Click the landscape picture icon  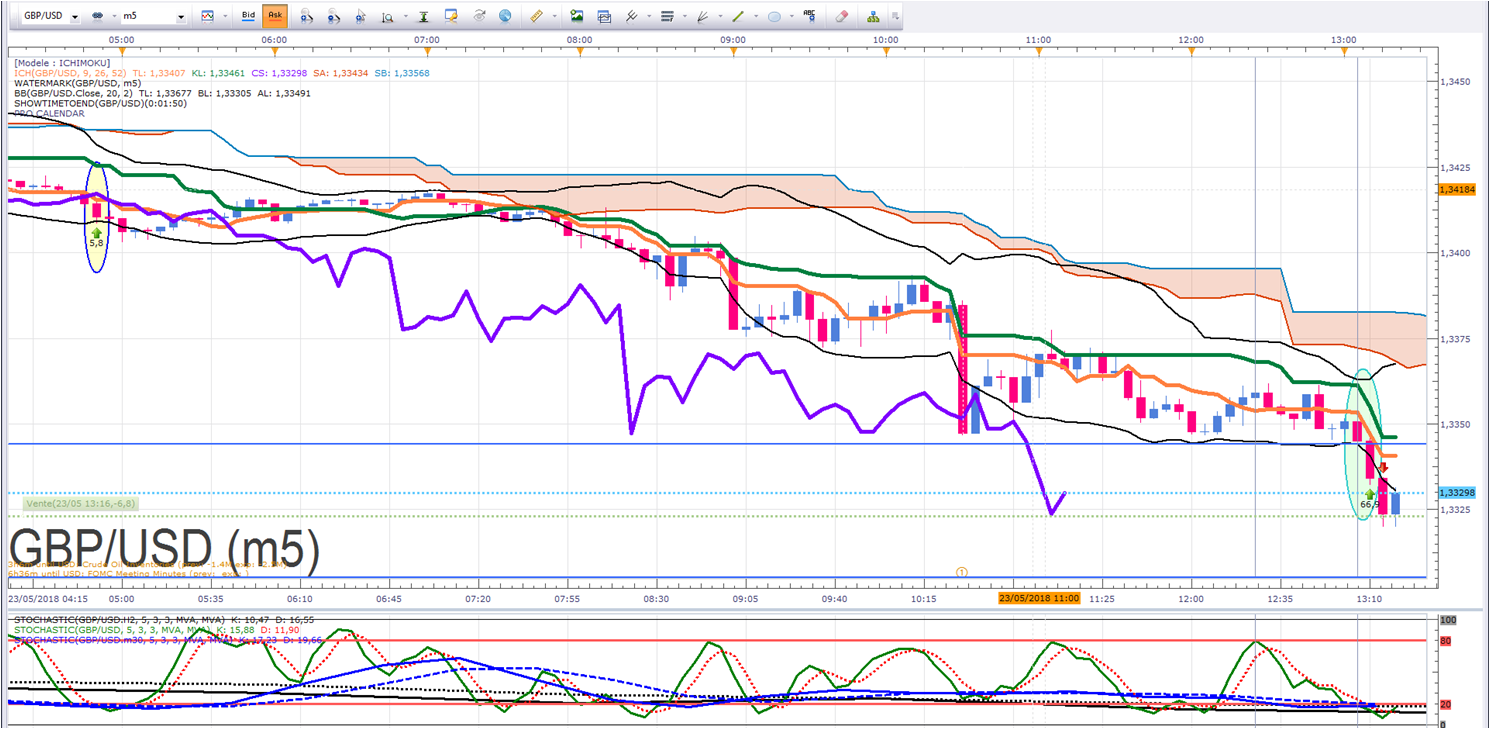point(577,17)
